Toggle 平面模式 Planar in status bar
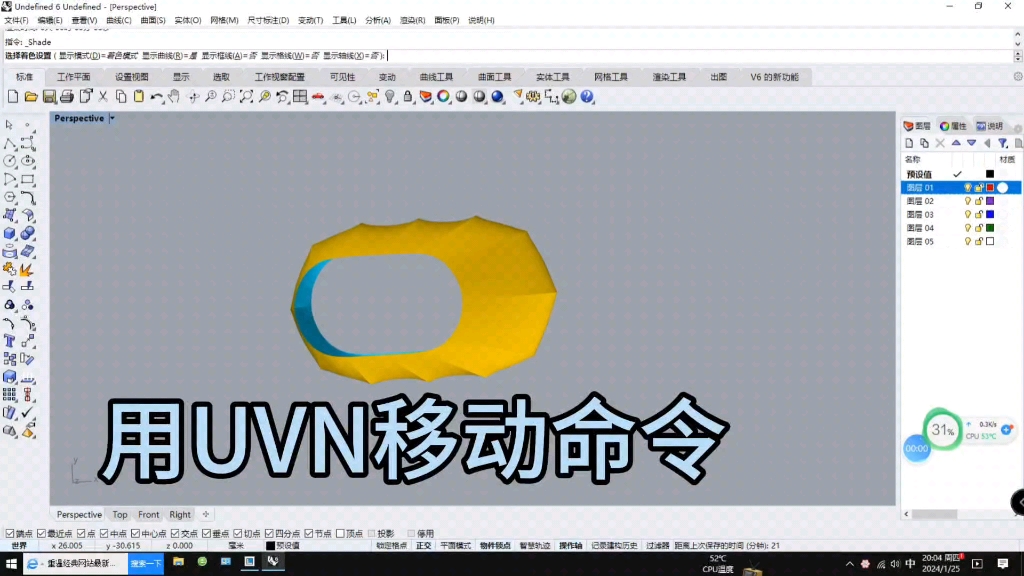This screenshot has height=576, width=1024. [x=455, y=545]
